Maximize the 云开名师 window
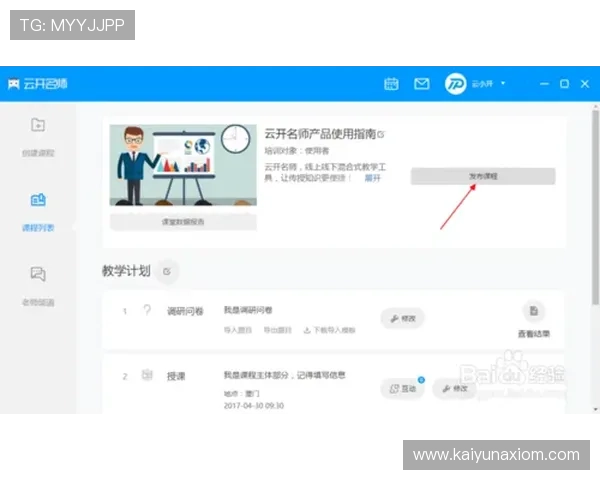This screenshot has width=600, height=480. (564, 84)
